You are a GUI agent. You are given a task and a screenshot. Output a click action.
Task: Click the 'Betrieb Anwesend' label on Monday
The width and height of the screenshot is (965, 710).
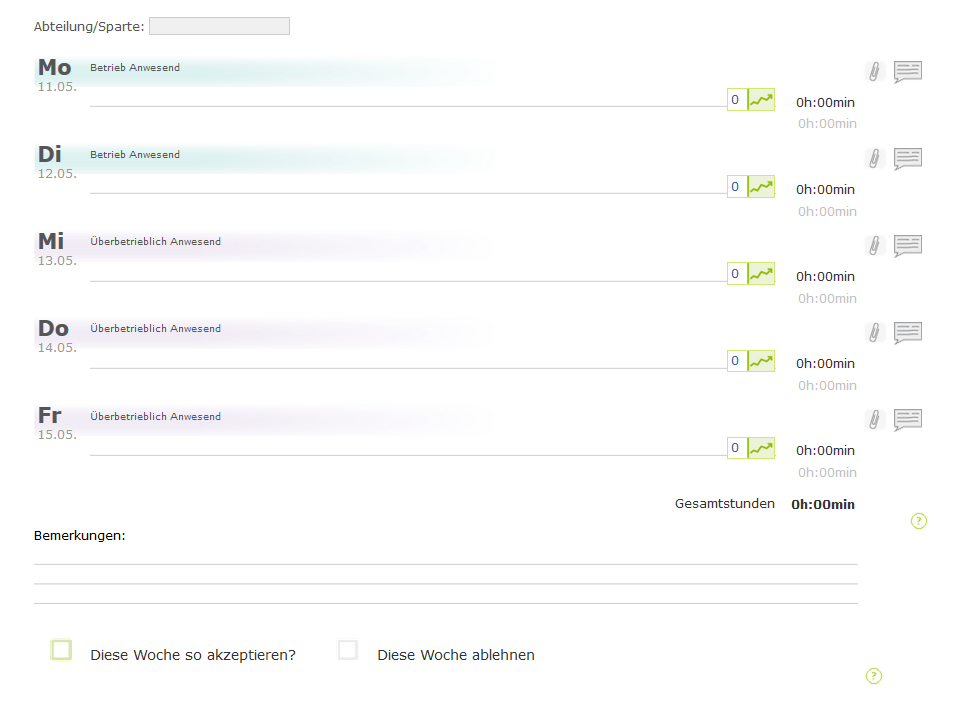coord(135,68)
